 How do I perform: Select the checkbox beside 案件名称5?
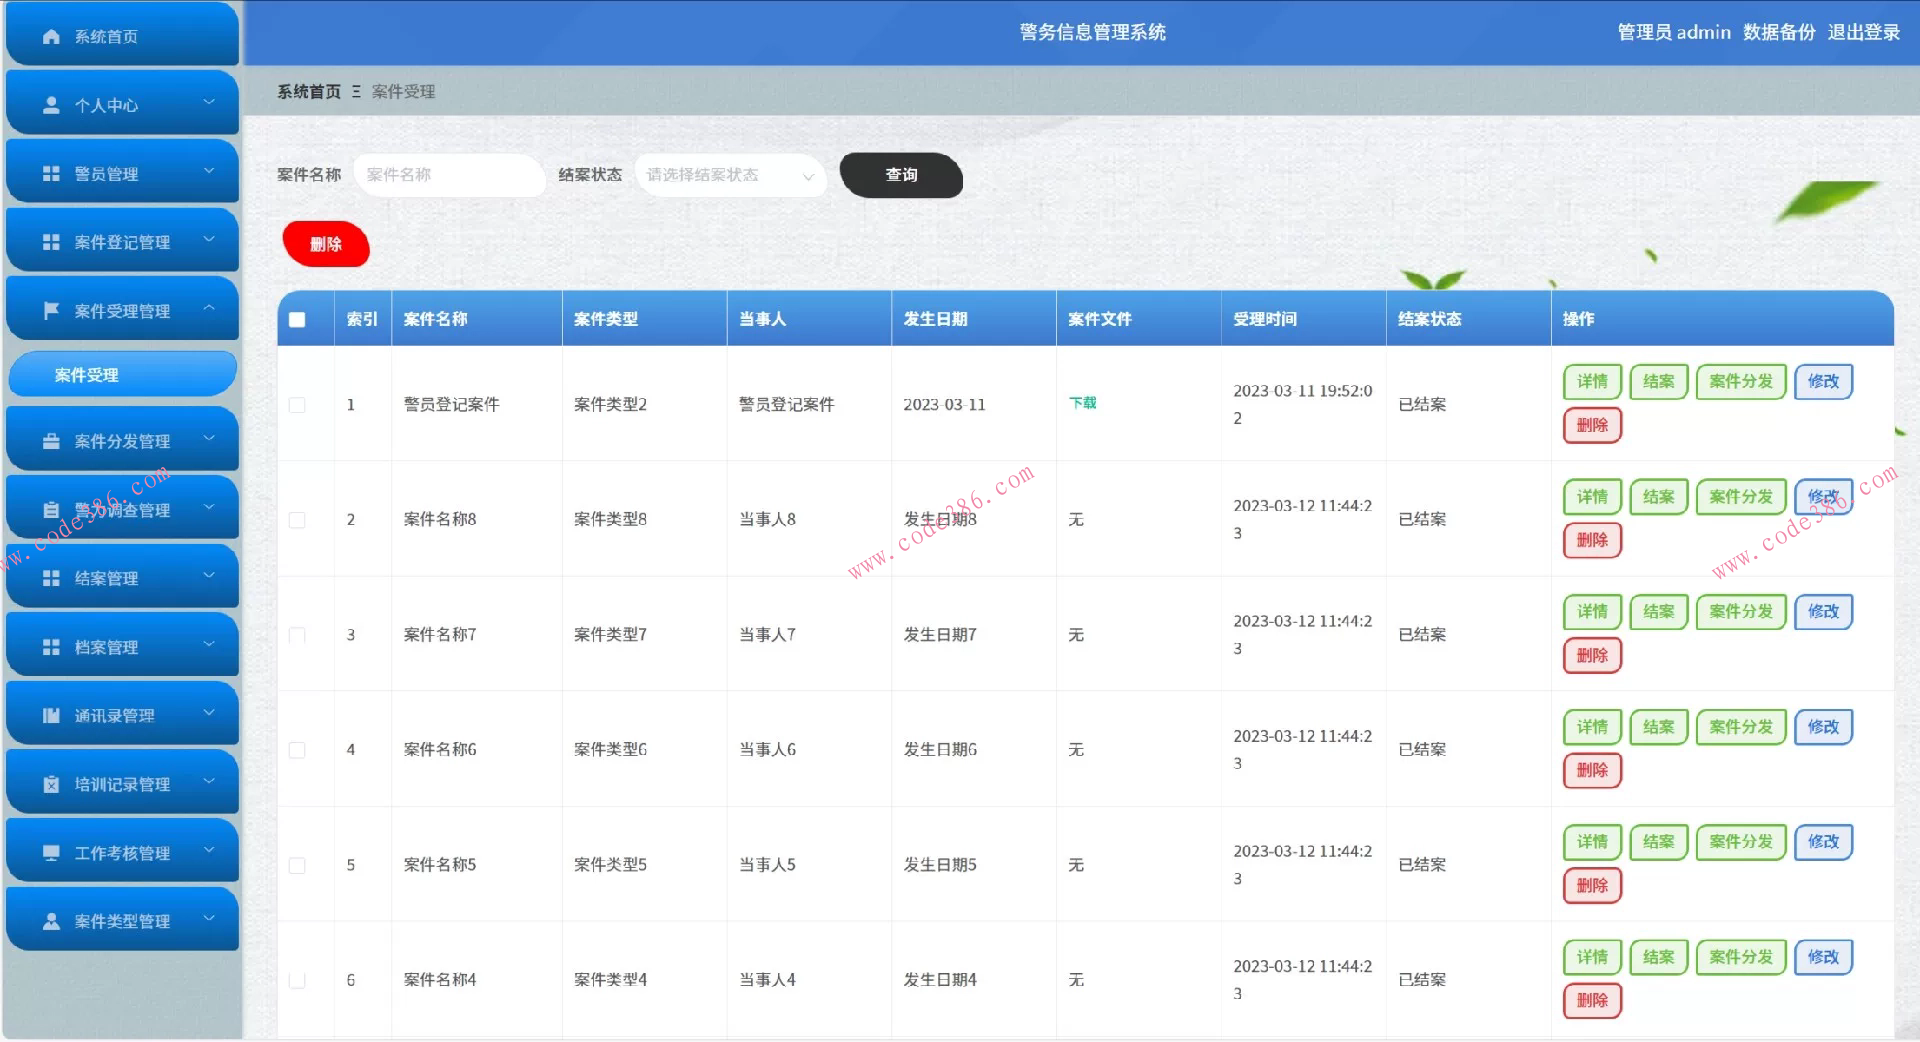coord(296,866)
